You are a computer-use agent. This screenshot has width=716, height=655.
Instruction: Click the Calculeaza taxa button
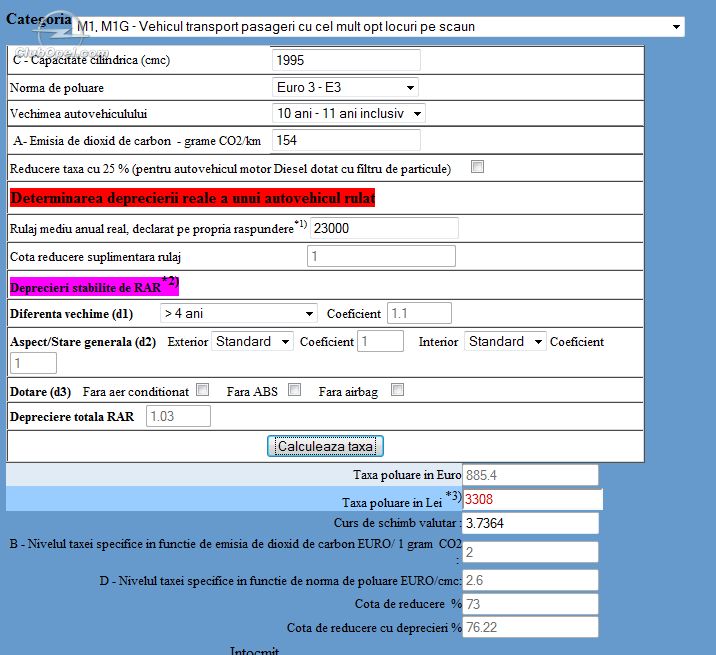tap(325, 446)
